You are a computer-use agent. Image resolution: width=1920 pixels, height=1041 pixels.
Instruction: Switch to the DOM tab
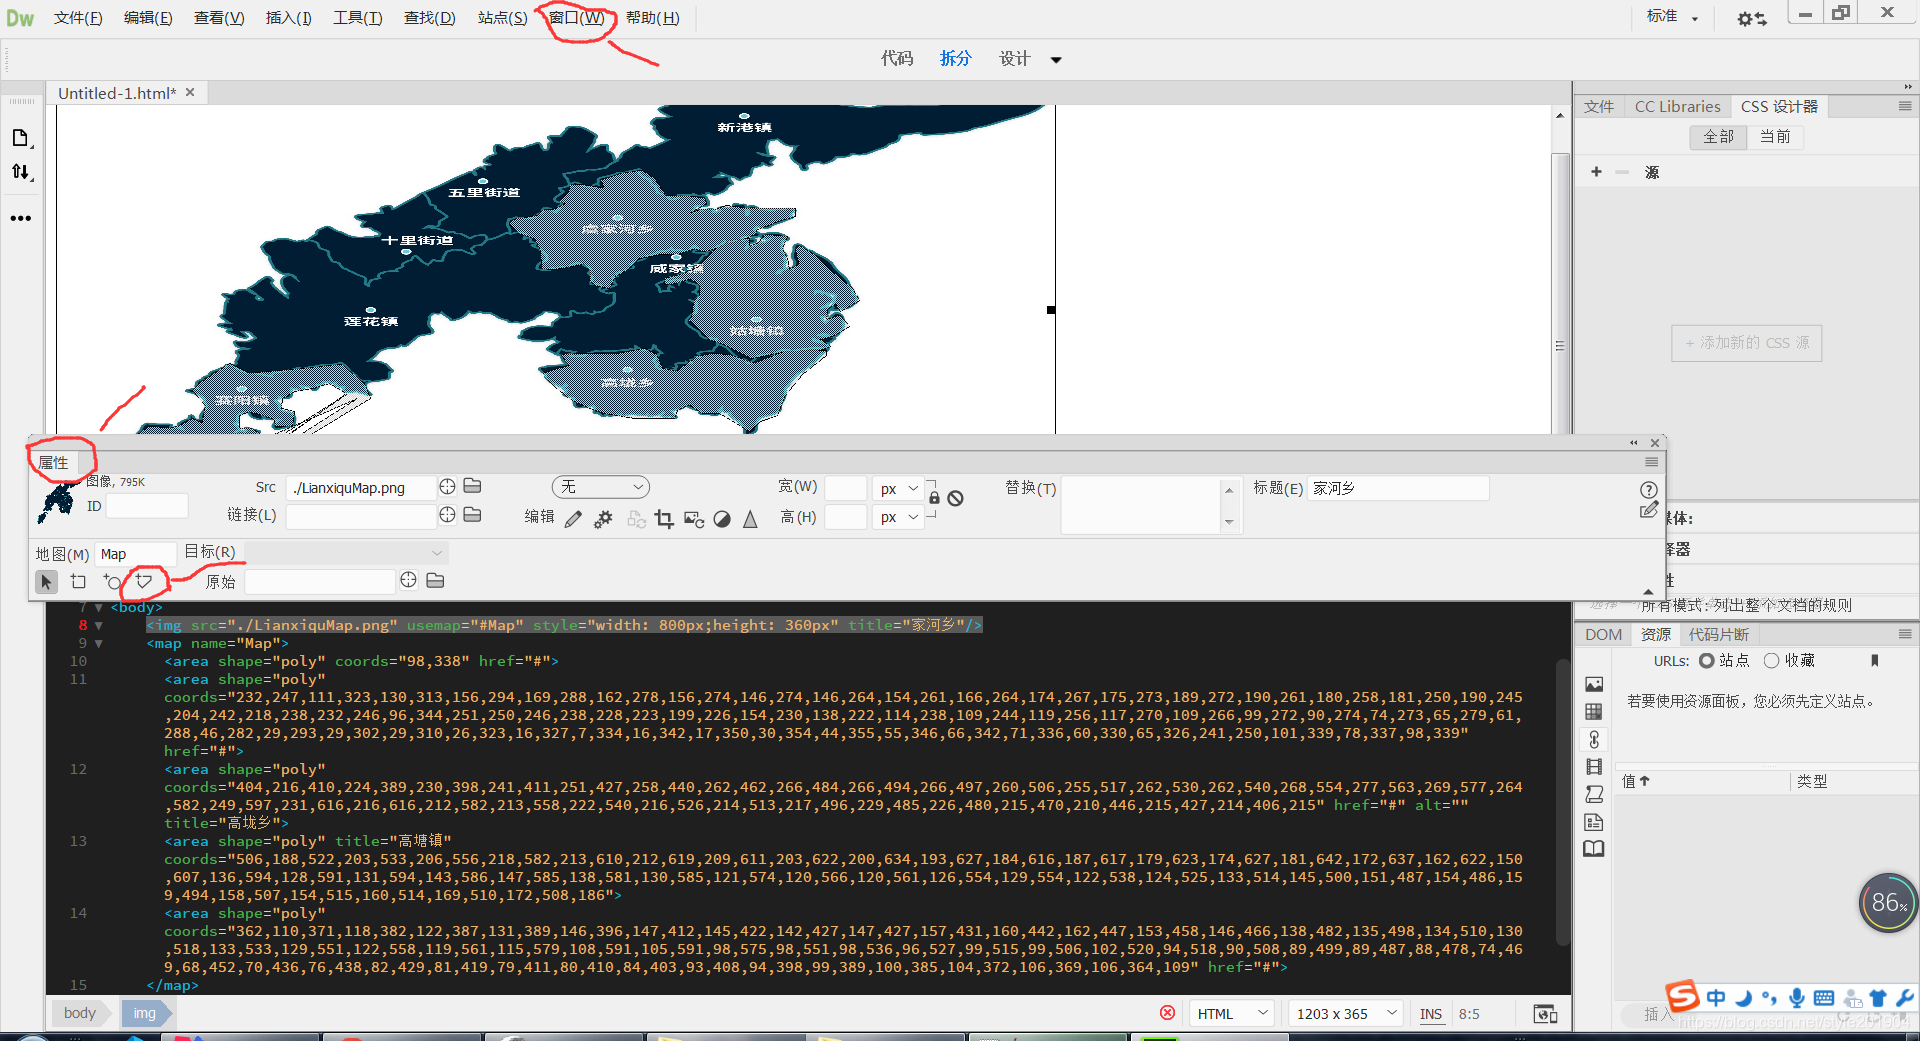click(1603, 634)
